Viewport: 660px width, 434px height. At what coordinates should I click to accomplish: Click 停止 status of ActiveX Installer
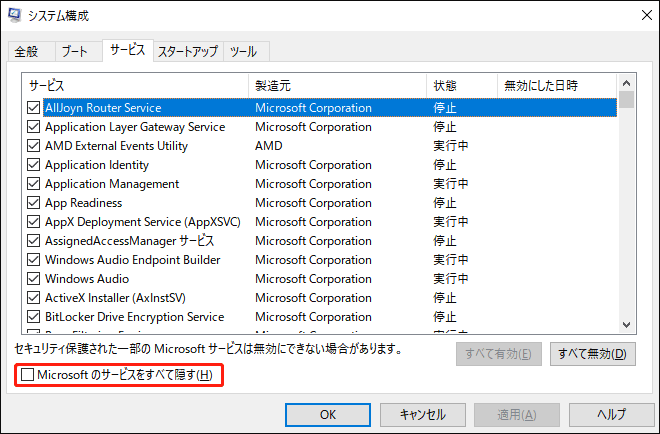point(445,298)
